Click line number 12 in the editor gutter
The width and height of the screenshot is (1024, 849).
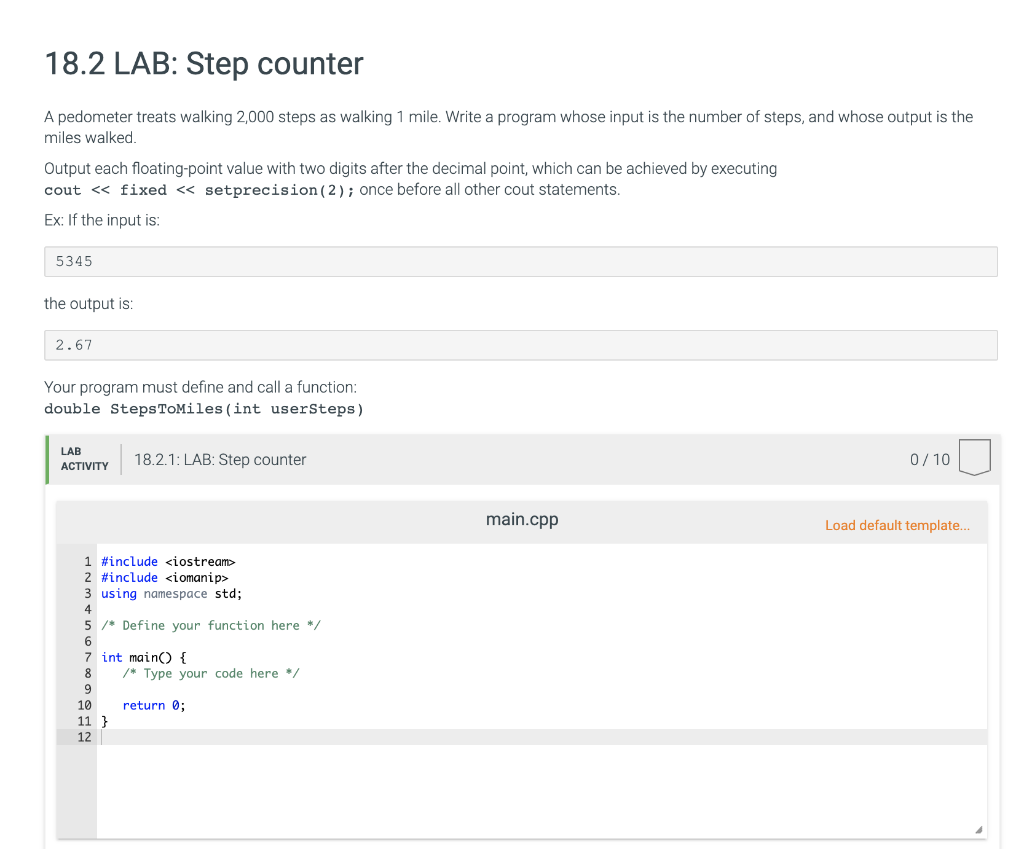coord(84,737)
